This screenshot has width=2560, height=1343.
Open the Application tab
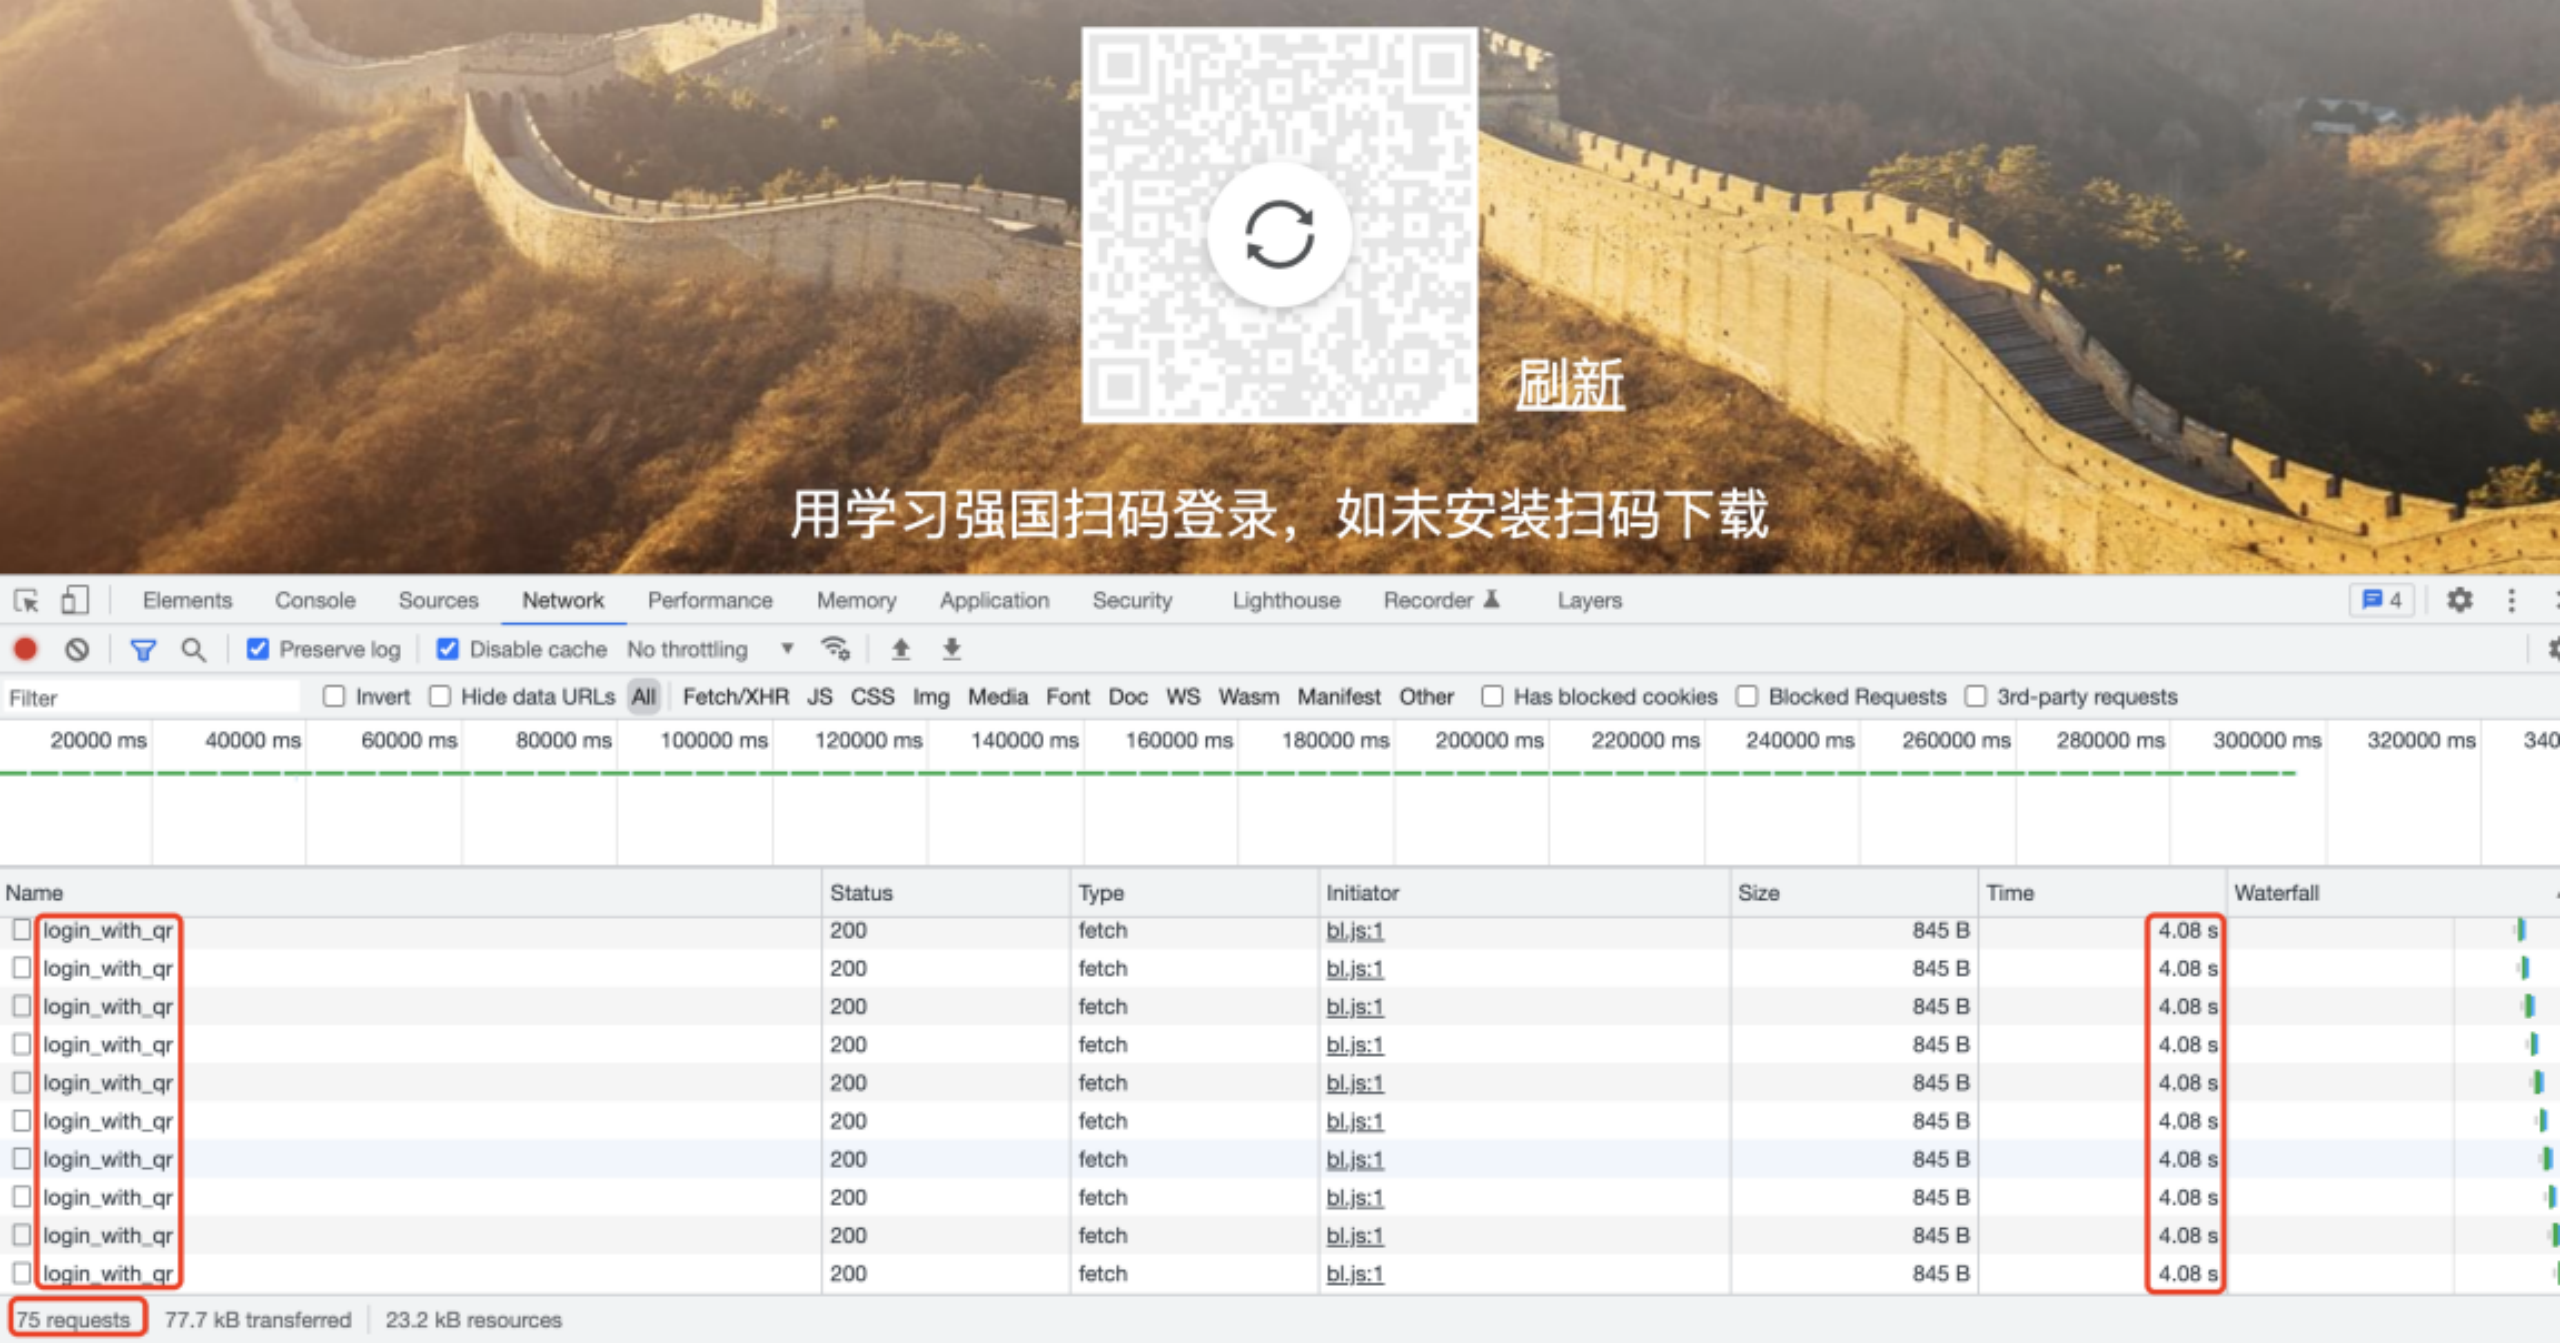click(994, 600)
